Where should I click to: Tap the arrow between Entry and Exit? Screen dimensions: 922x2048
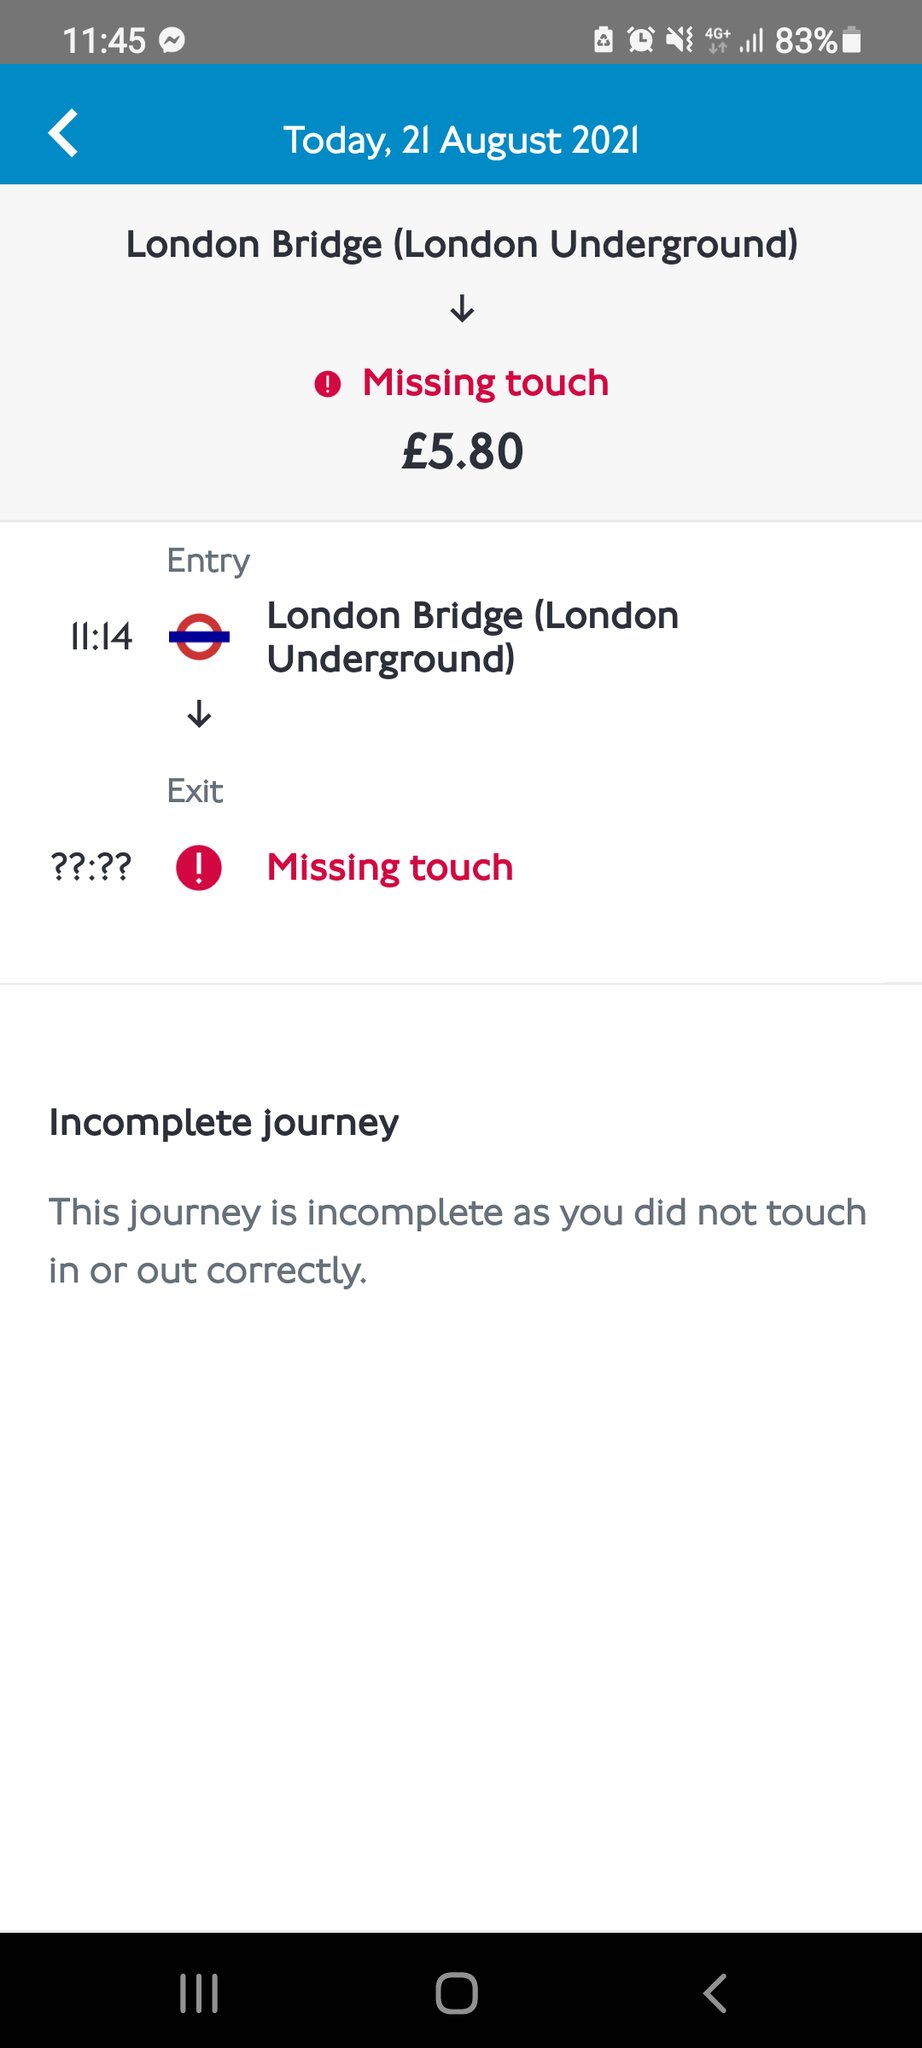tap(199, 714)
